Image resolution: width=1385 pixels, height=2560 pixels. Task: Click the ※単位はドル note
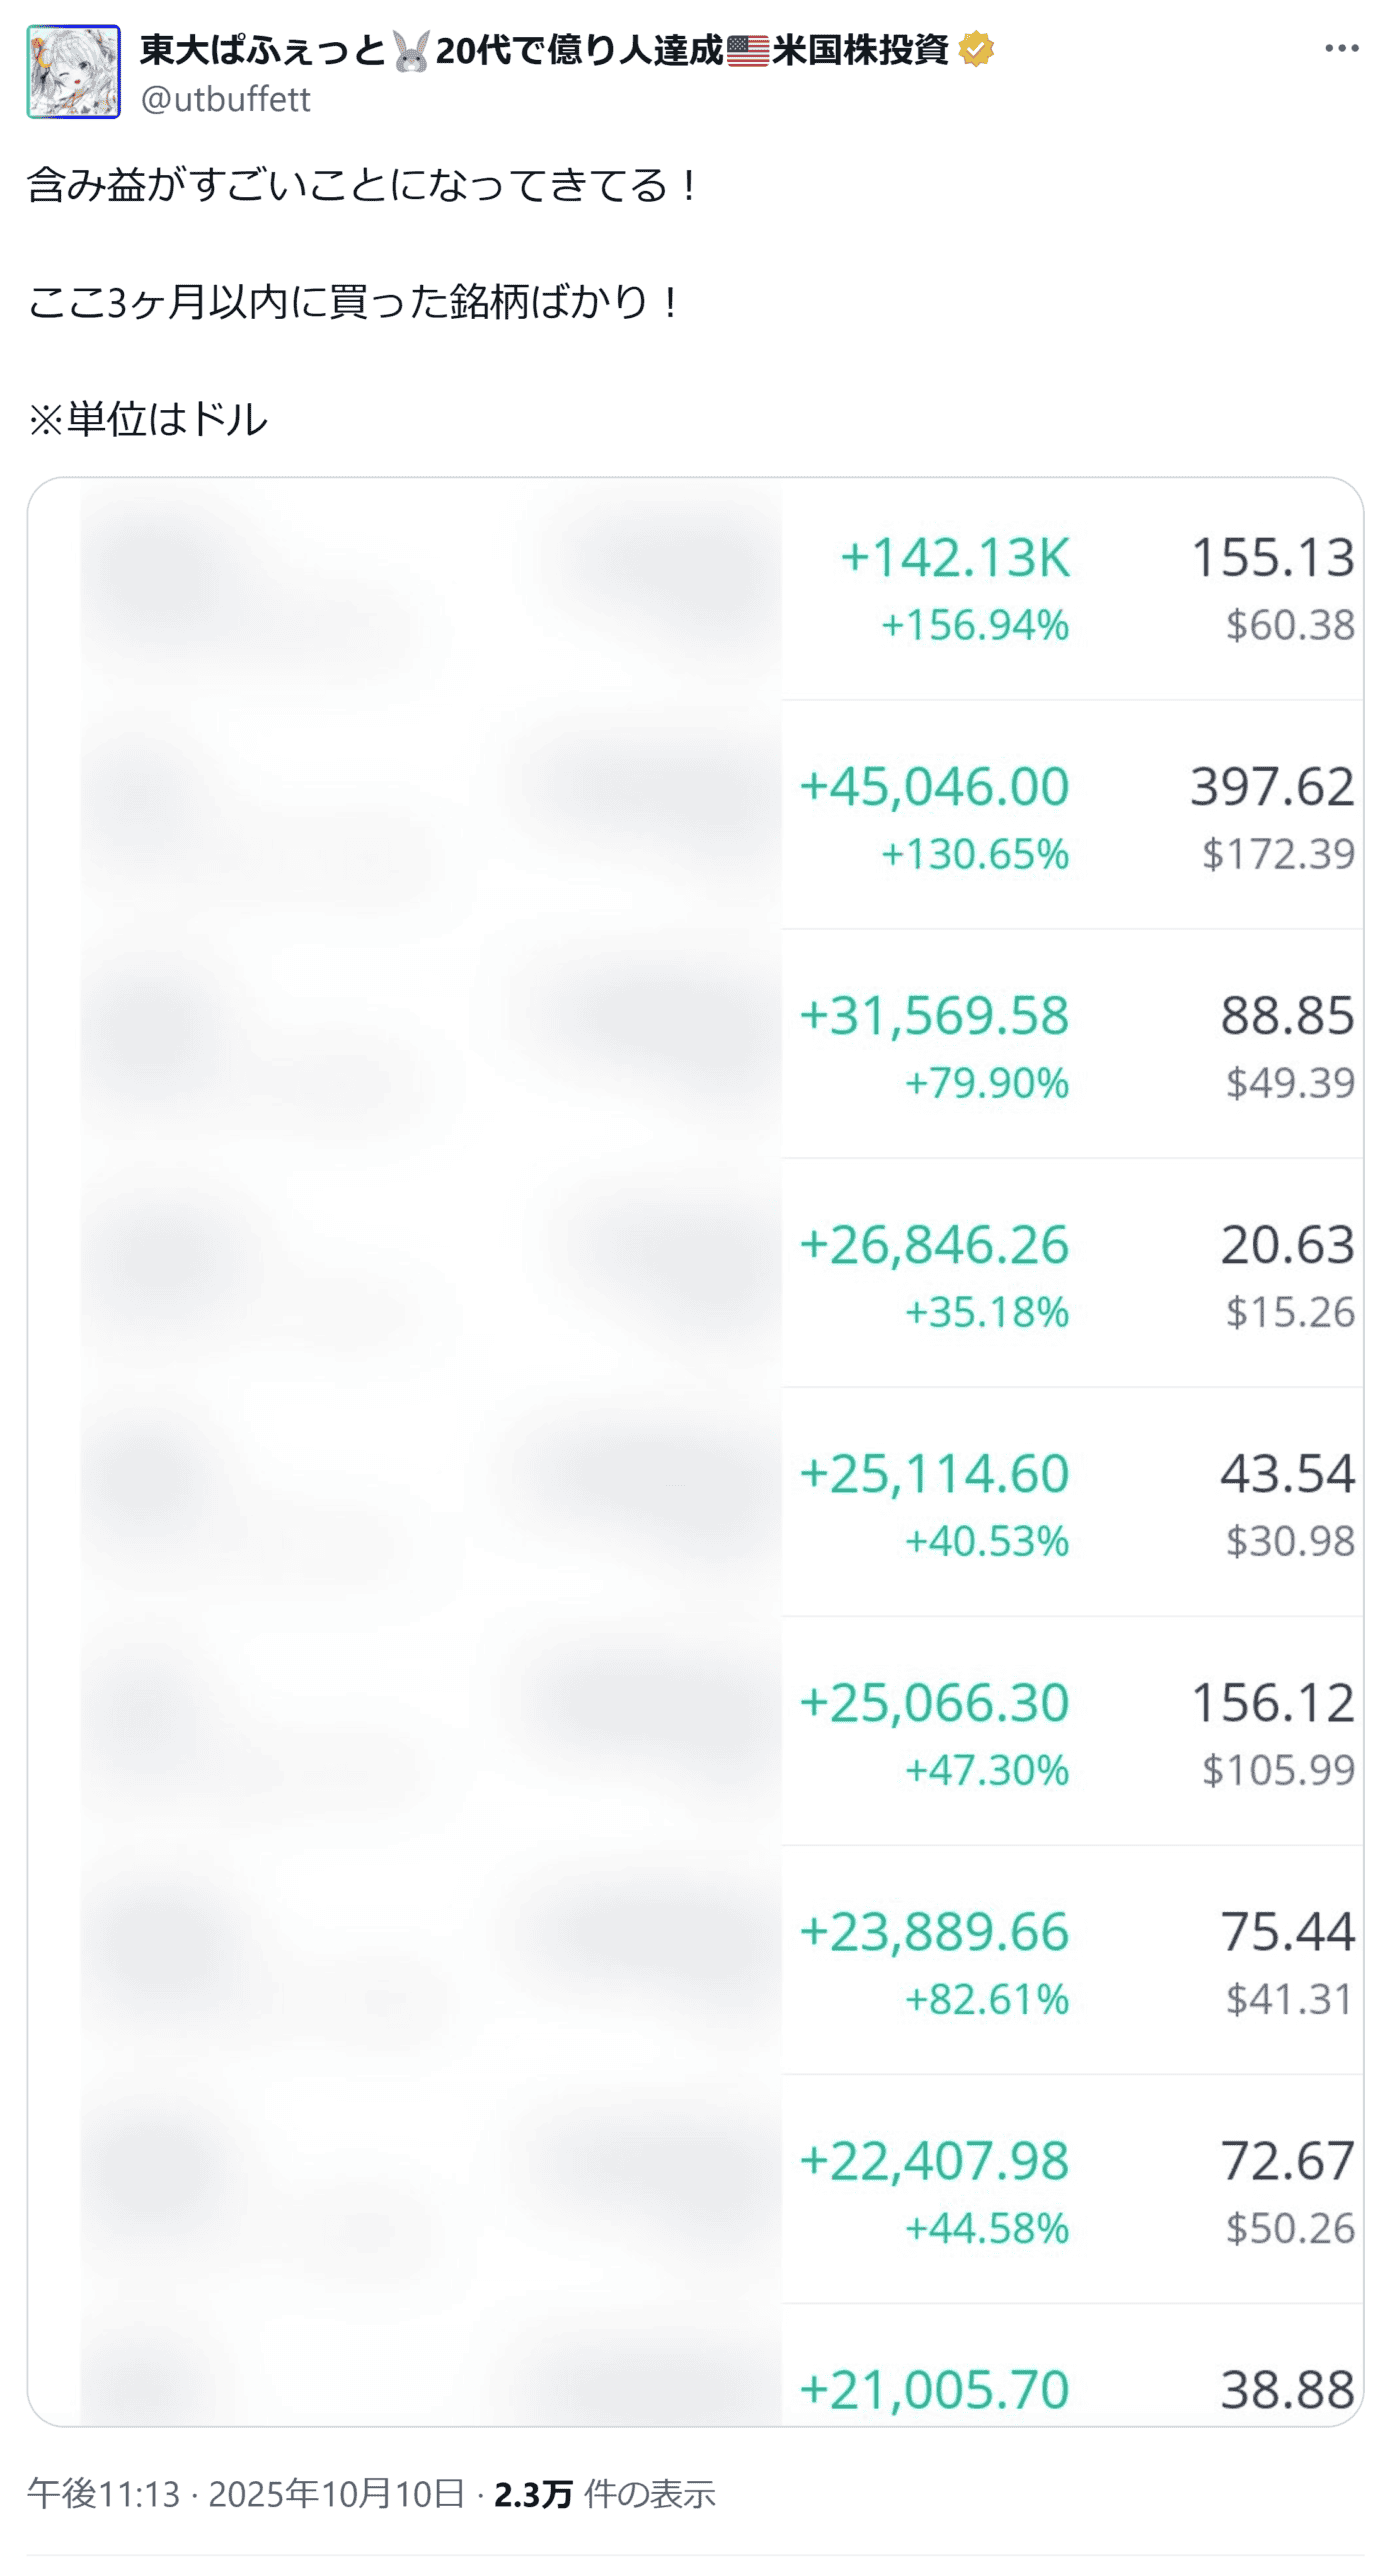148,418
